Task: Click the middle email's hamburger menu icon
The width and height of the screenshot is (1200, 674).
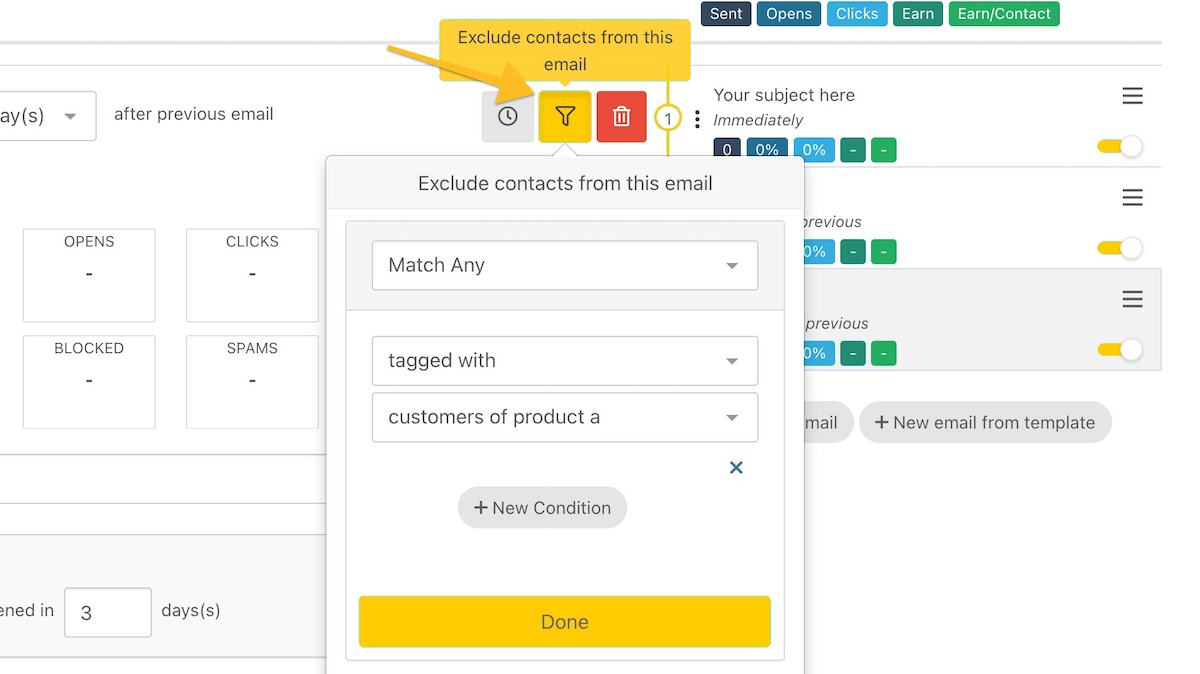Action: click(x=1132, y=197)
